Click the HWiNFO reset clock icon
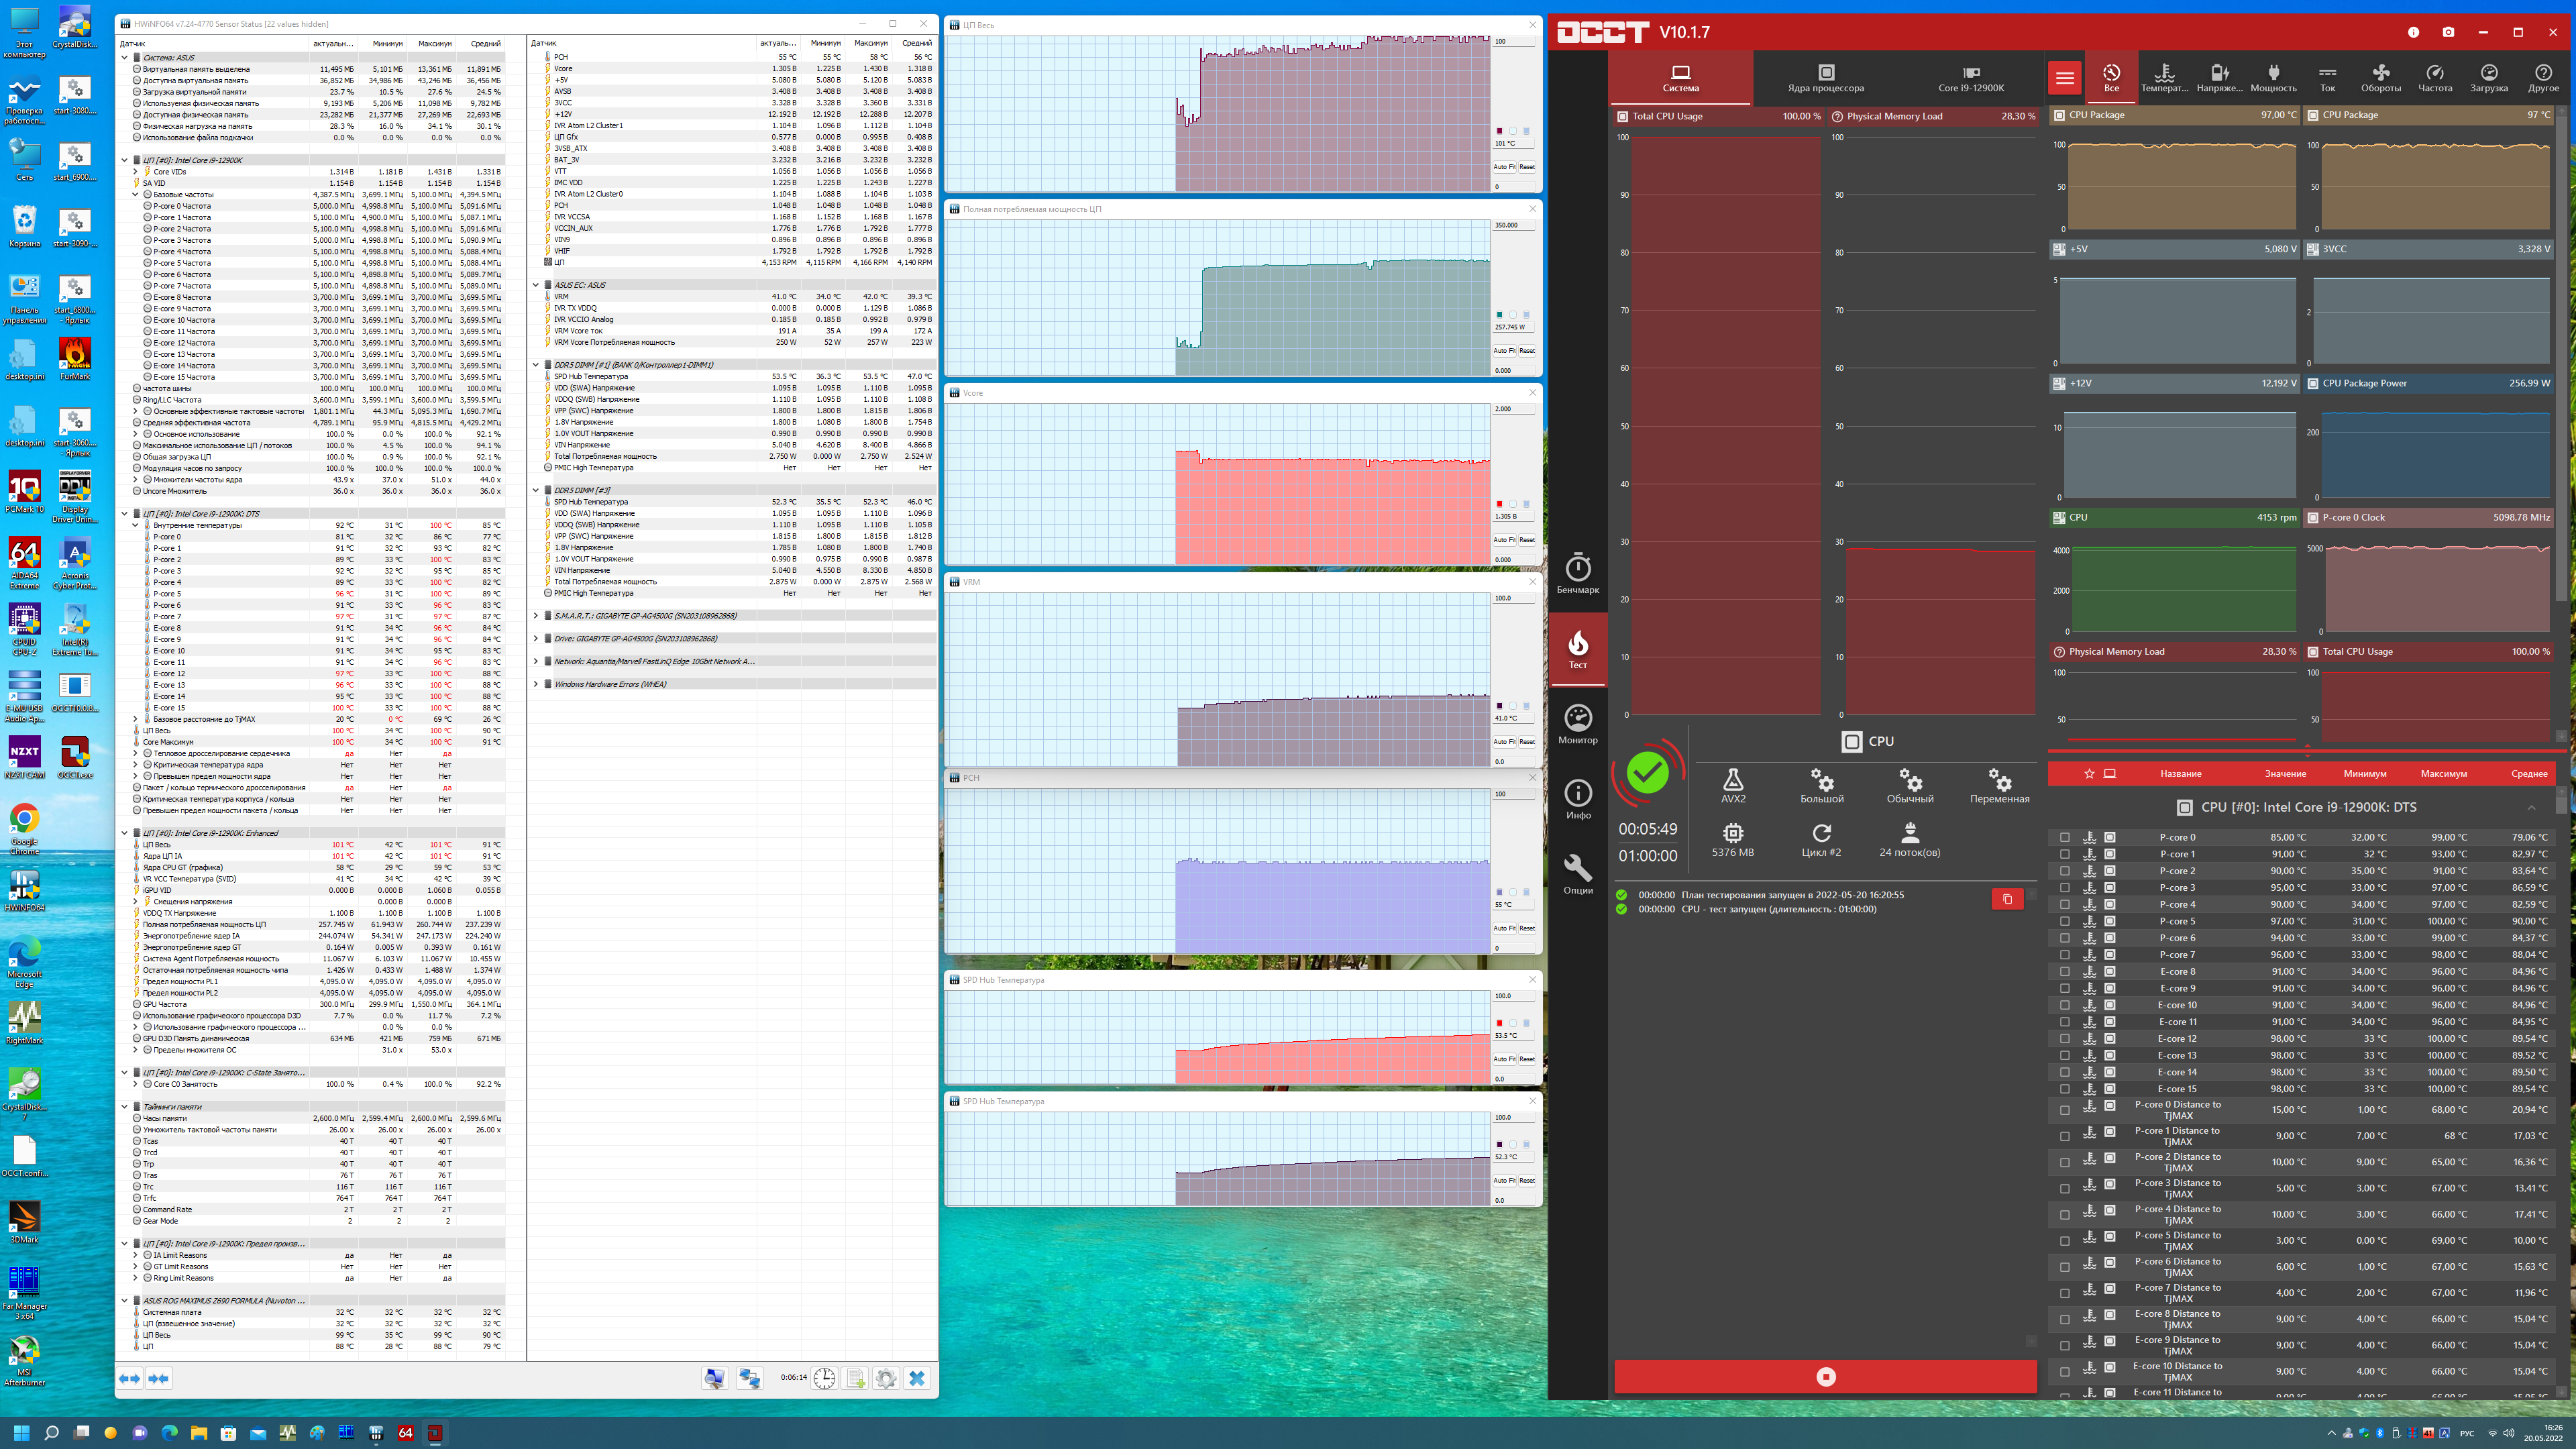 tap(824, 1378)
